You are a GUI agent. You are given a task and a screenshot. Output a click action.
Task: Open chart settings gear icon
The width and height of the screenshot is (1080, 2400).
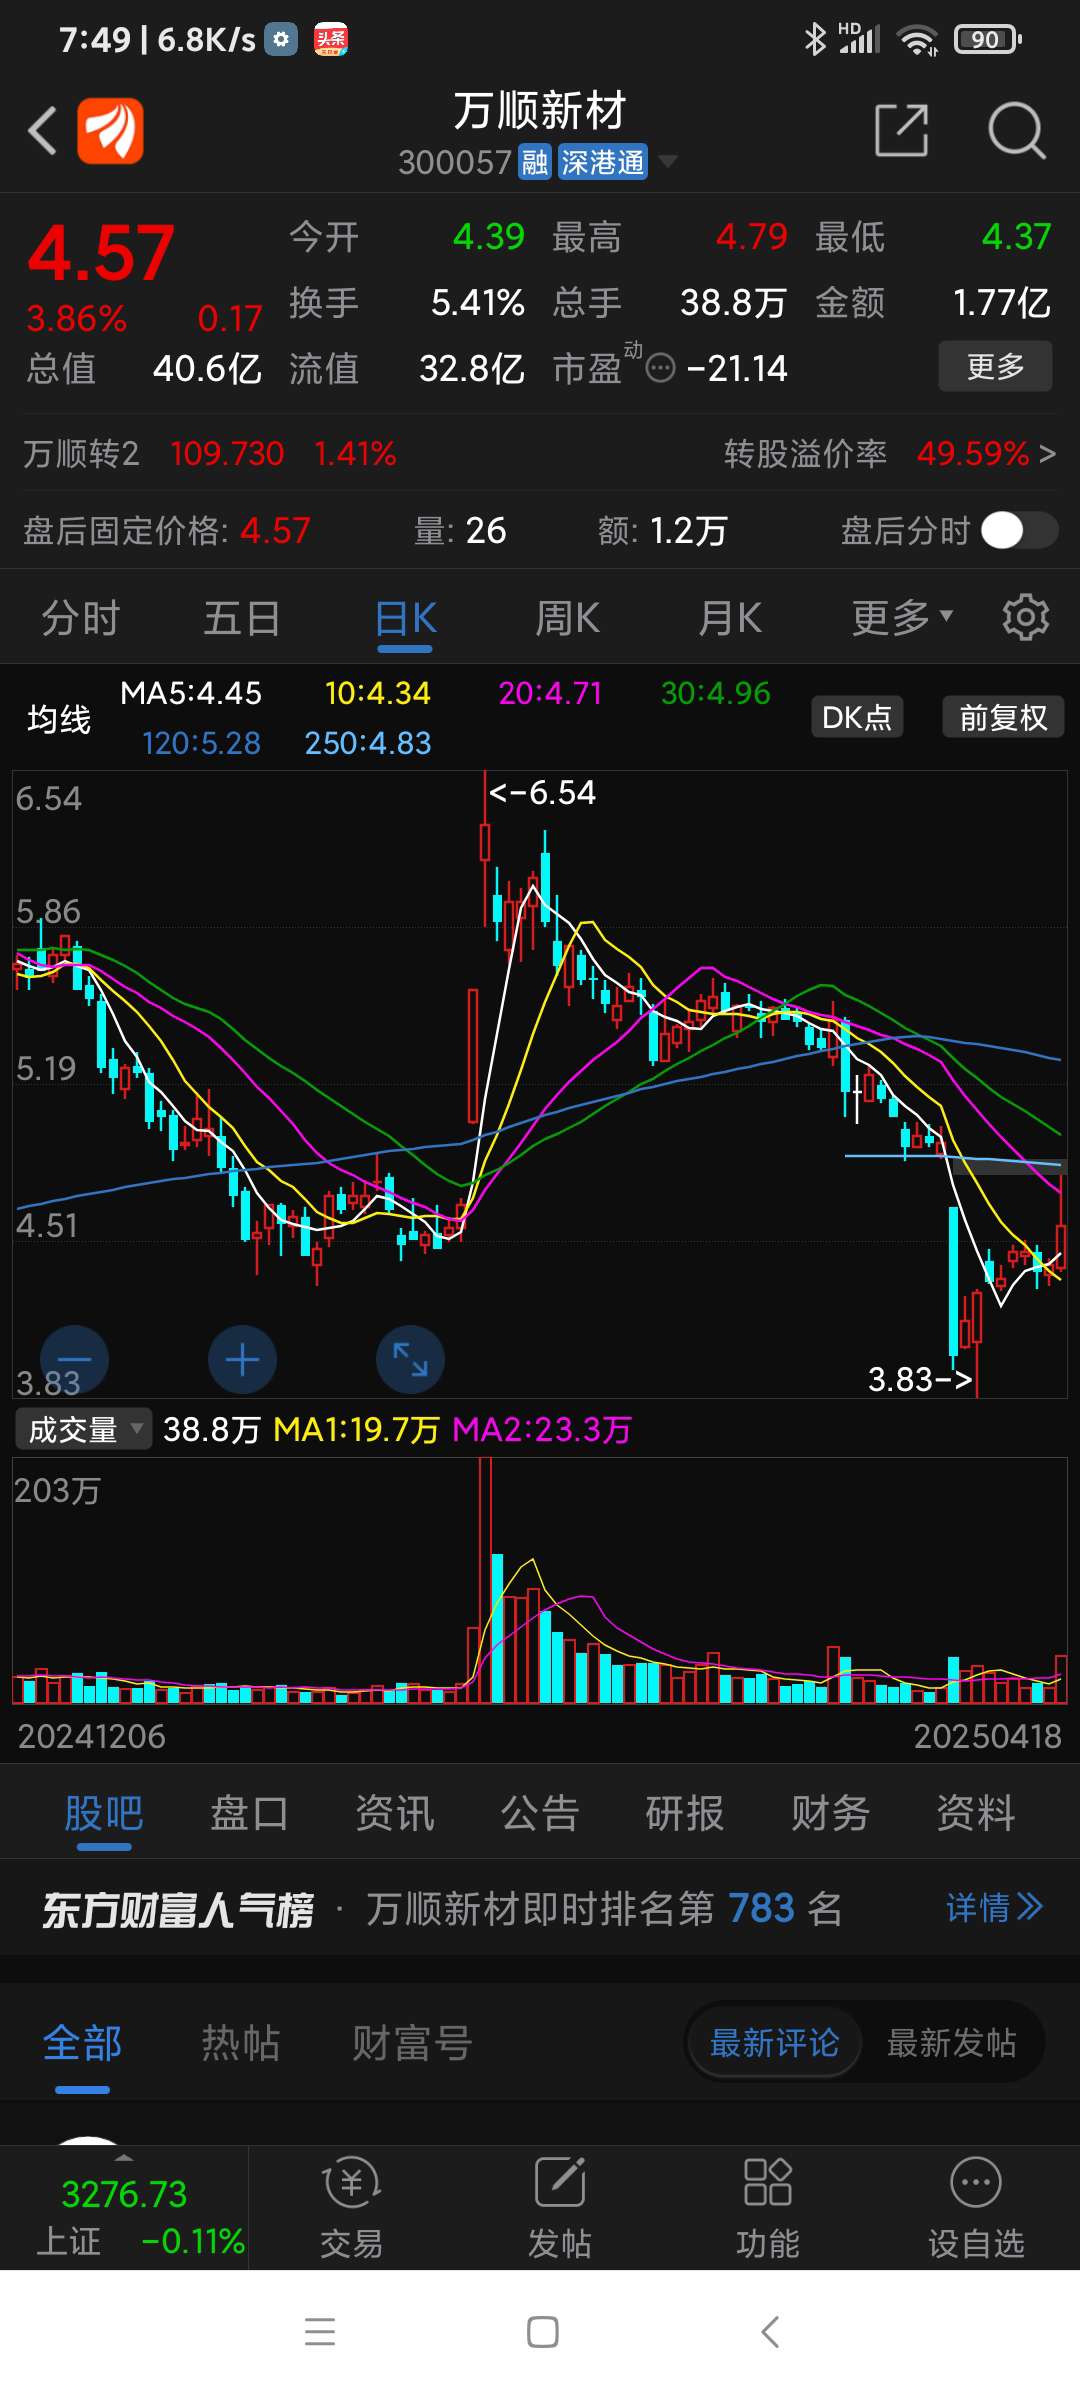pyautogui.click(x=1026, y=617)
